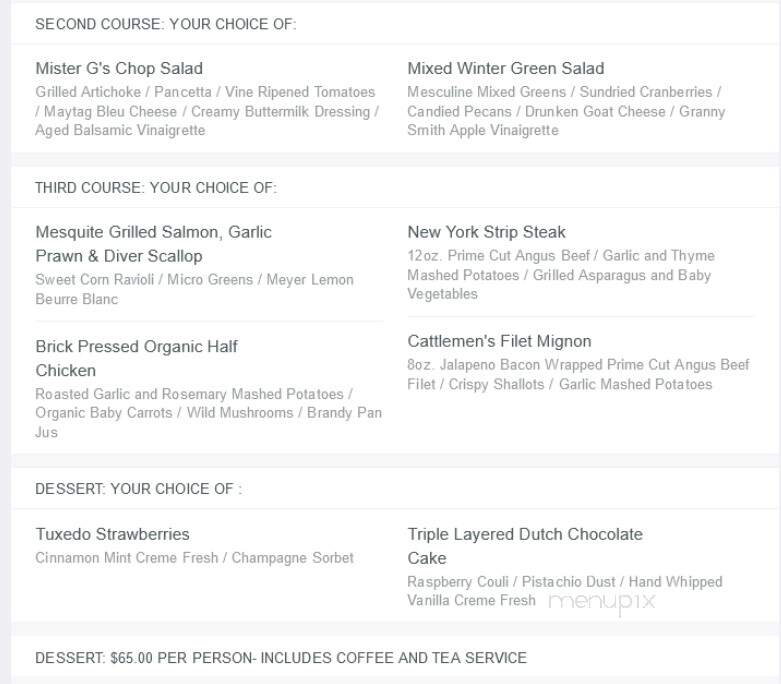Click the Cinnamon Mint Creme Fresh description
781x684 pixels.
click(x=194, y=558)
